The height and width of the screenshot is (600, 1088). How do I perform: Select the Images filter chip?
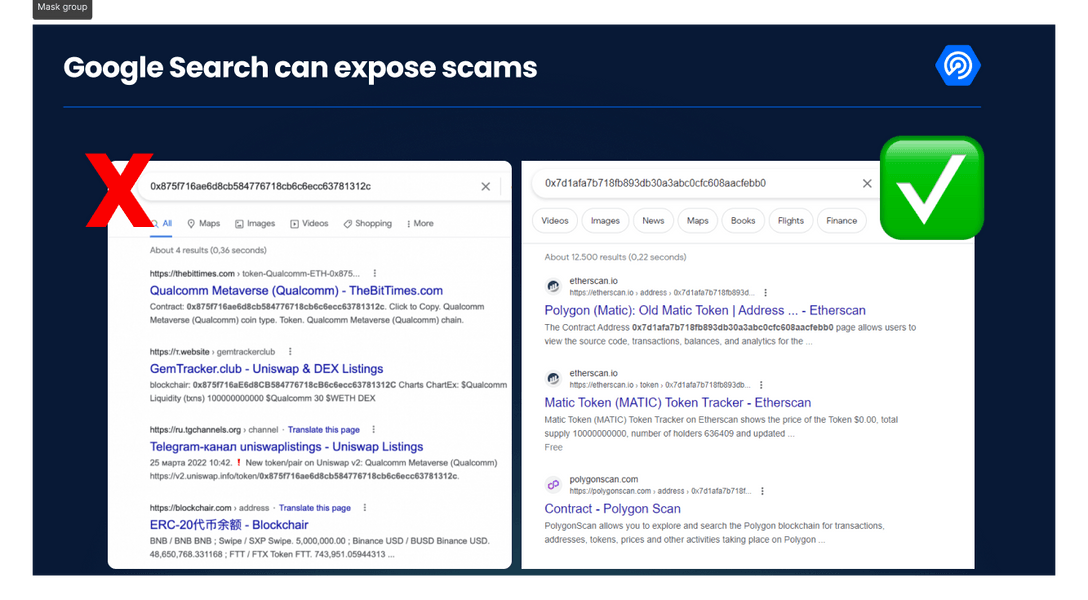click(605, 221)
